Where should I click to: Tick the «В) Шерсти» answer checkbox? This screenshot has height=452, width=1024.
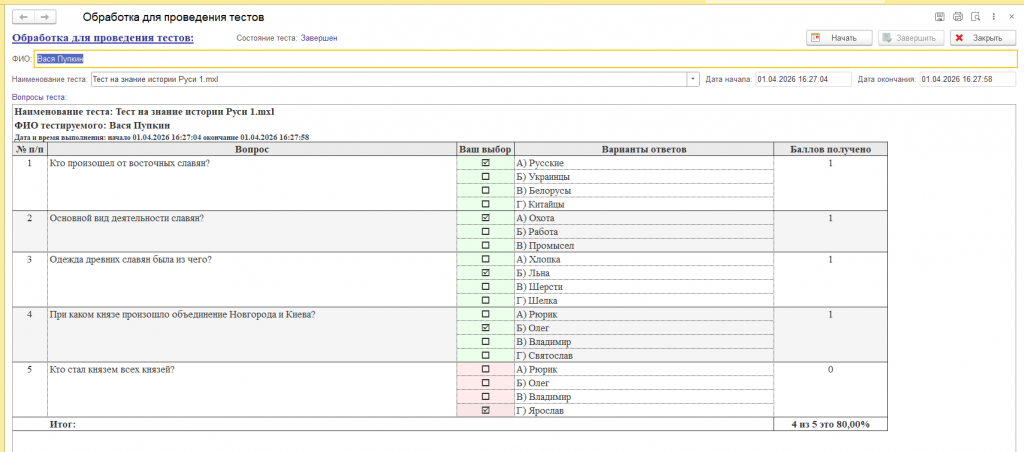485,287
